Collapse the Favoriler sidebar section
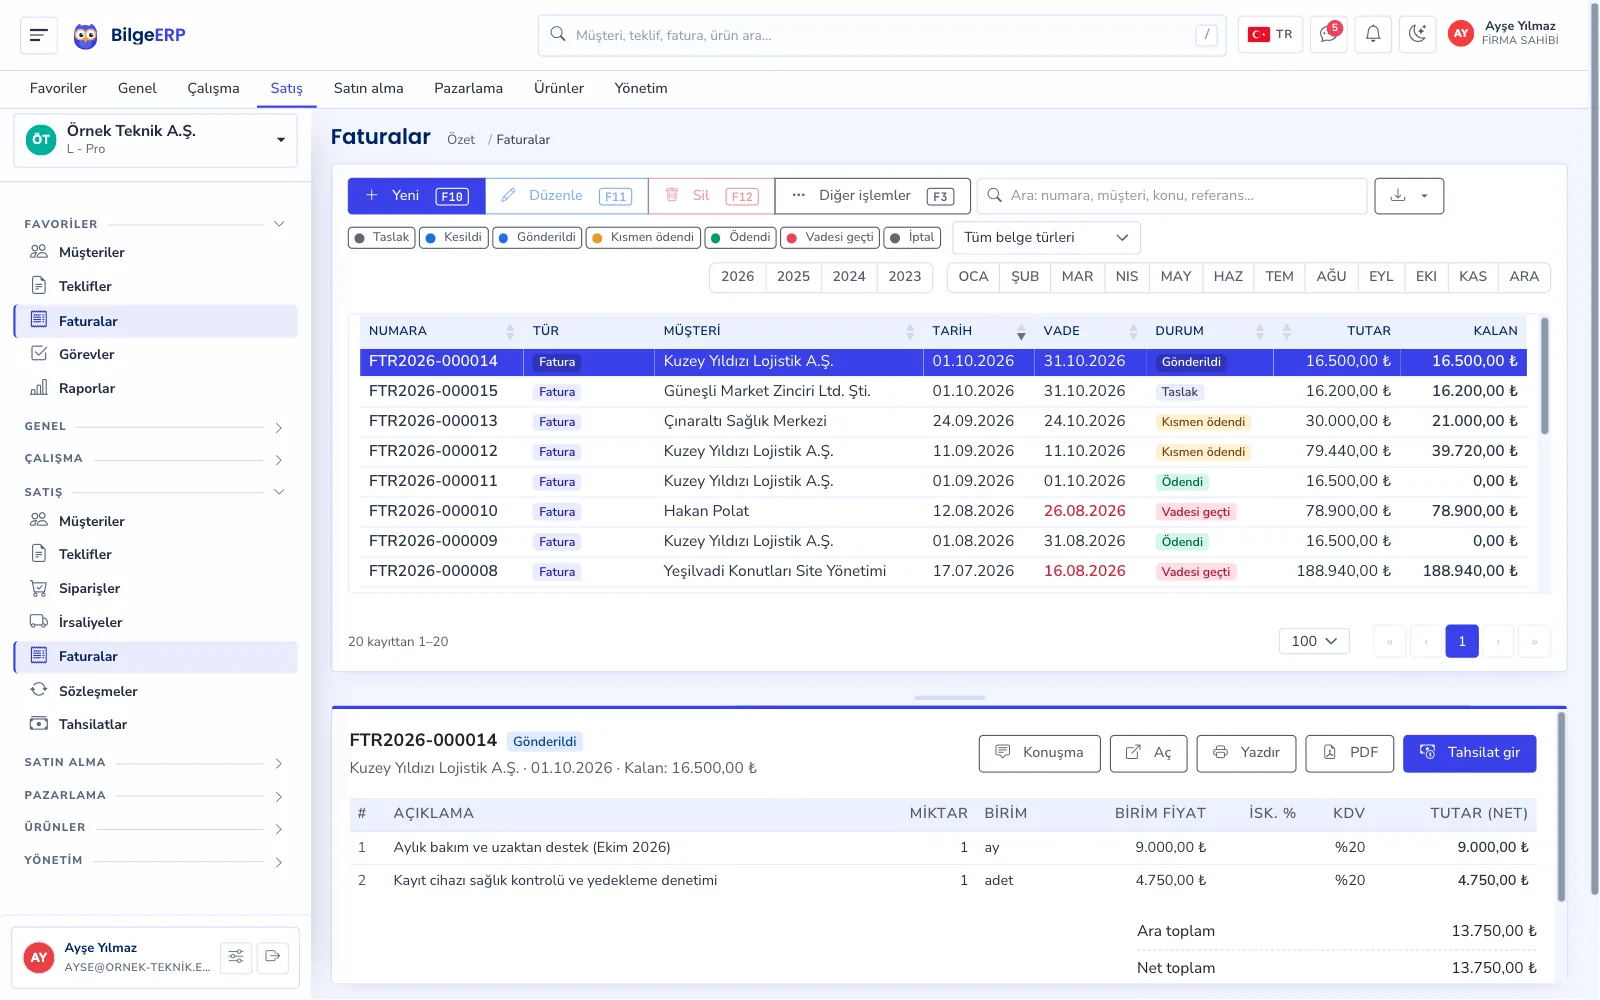 click(156, 224)
